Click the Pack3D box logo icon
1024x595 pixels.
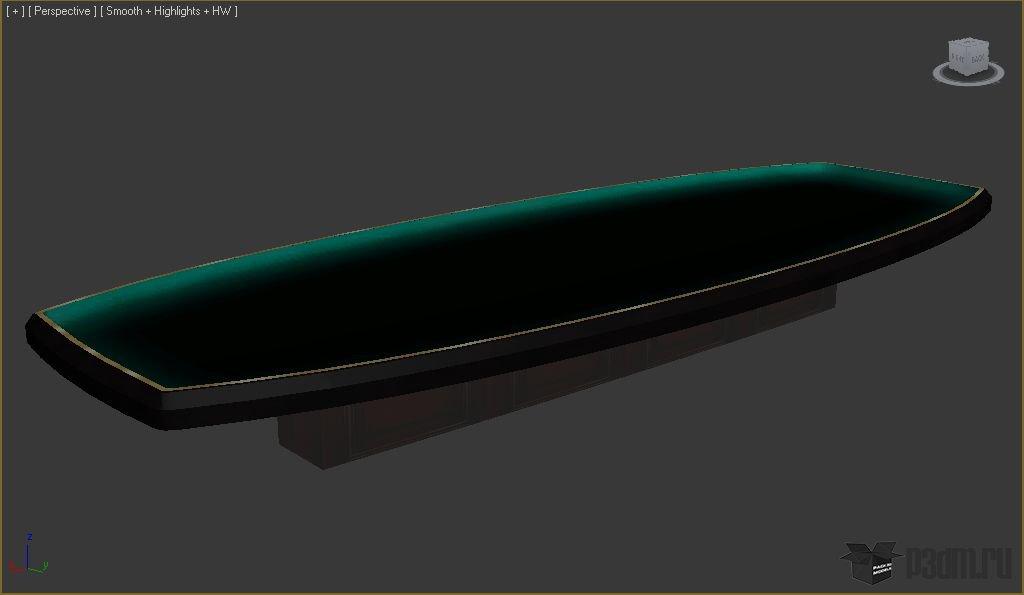point(869,563)
